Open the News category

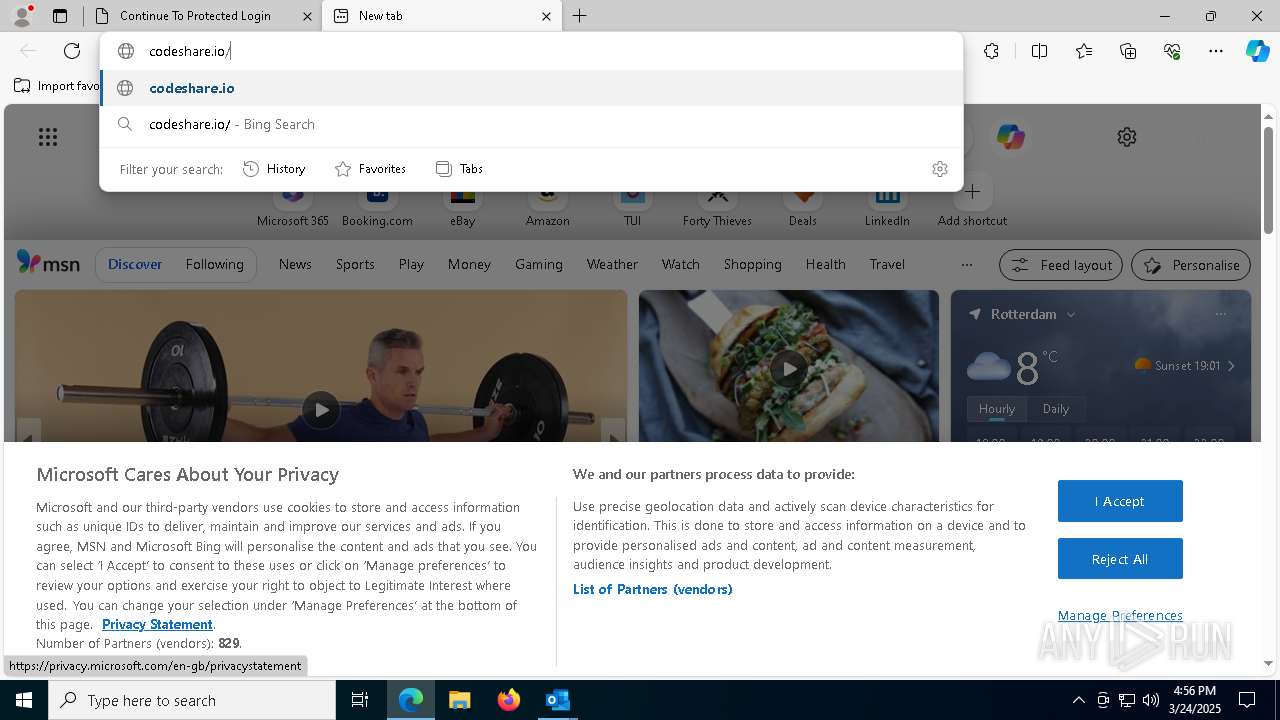pyautogui.click(x=295, y=264)
